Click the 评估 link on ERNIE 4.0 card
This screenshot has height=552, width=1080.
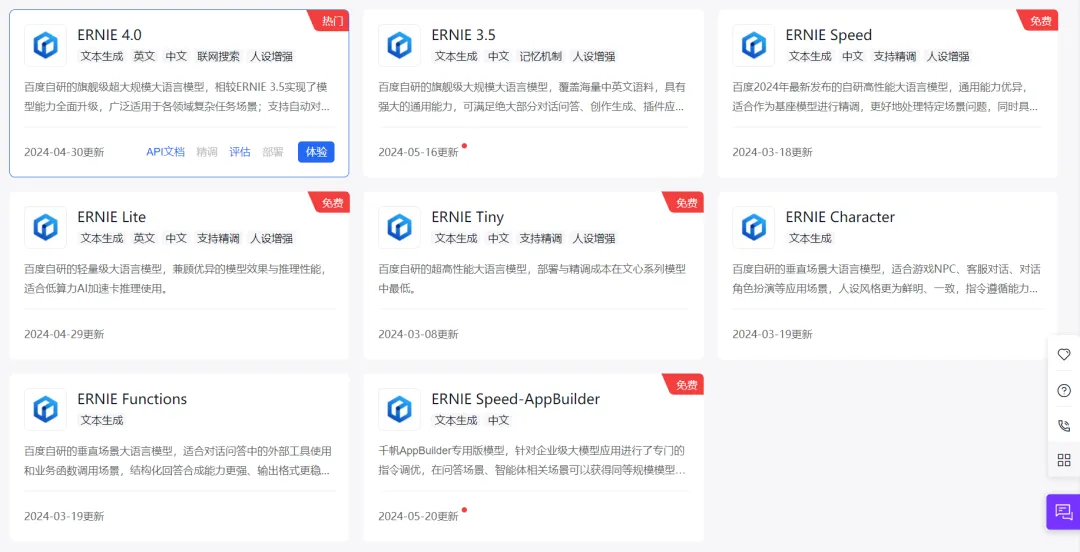(240, 152)
